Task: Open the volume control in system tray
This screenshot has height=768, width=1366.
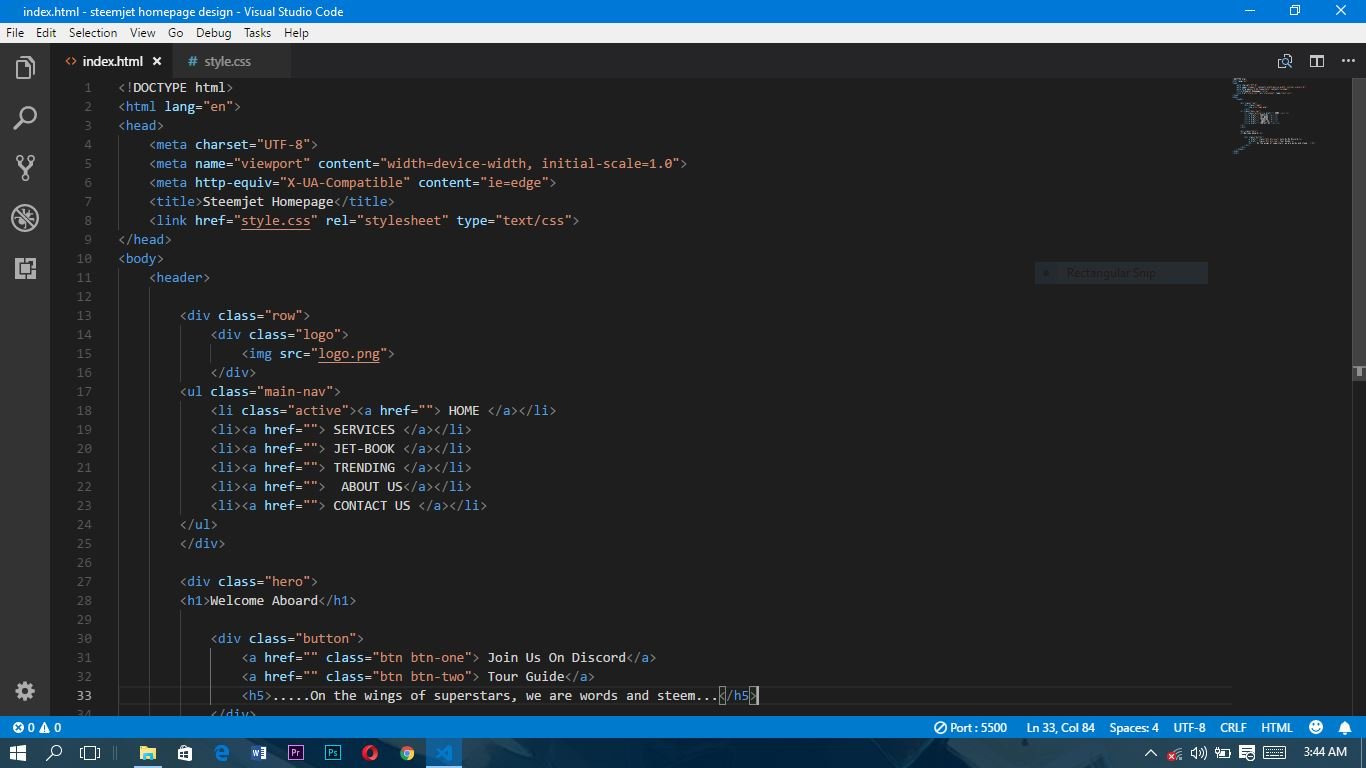Action: (1198, 753)
